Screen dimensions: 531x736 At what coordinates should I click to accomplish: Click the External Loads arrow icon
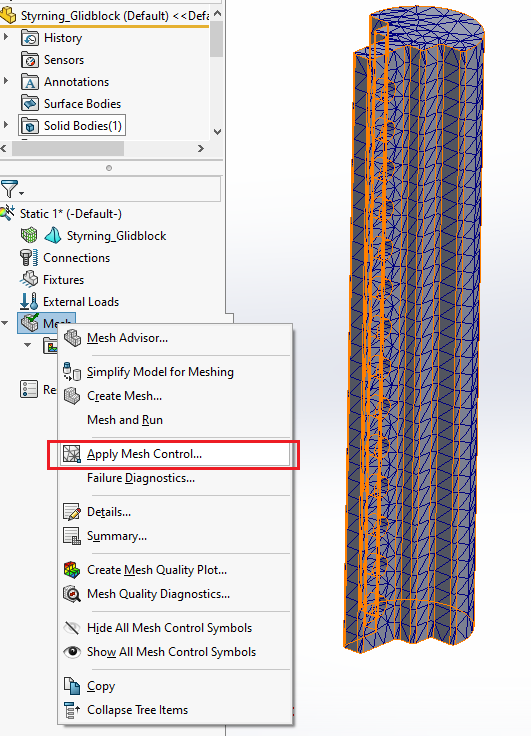(x=29, y=301)
